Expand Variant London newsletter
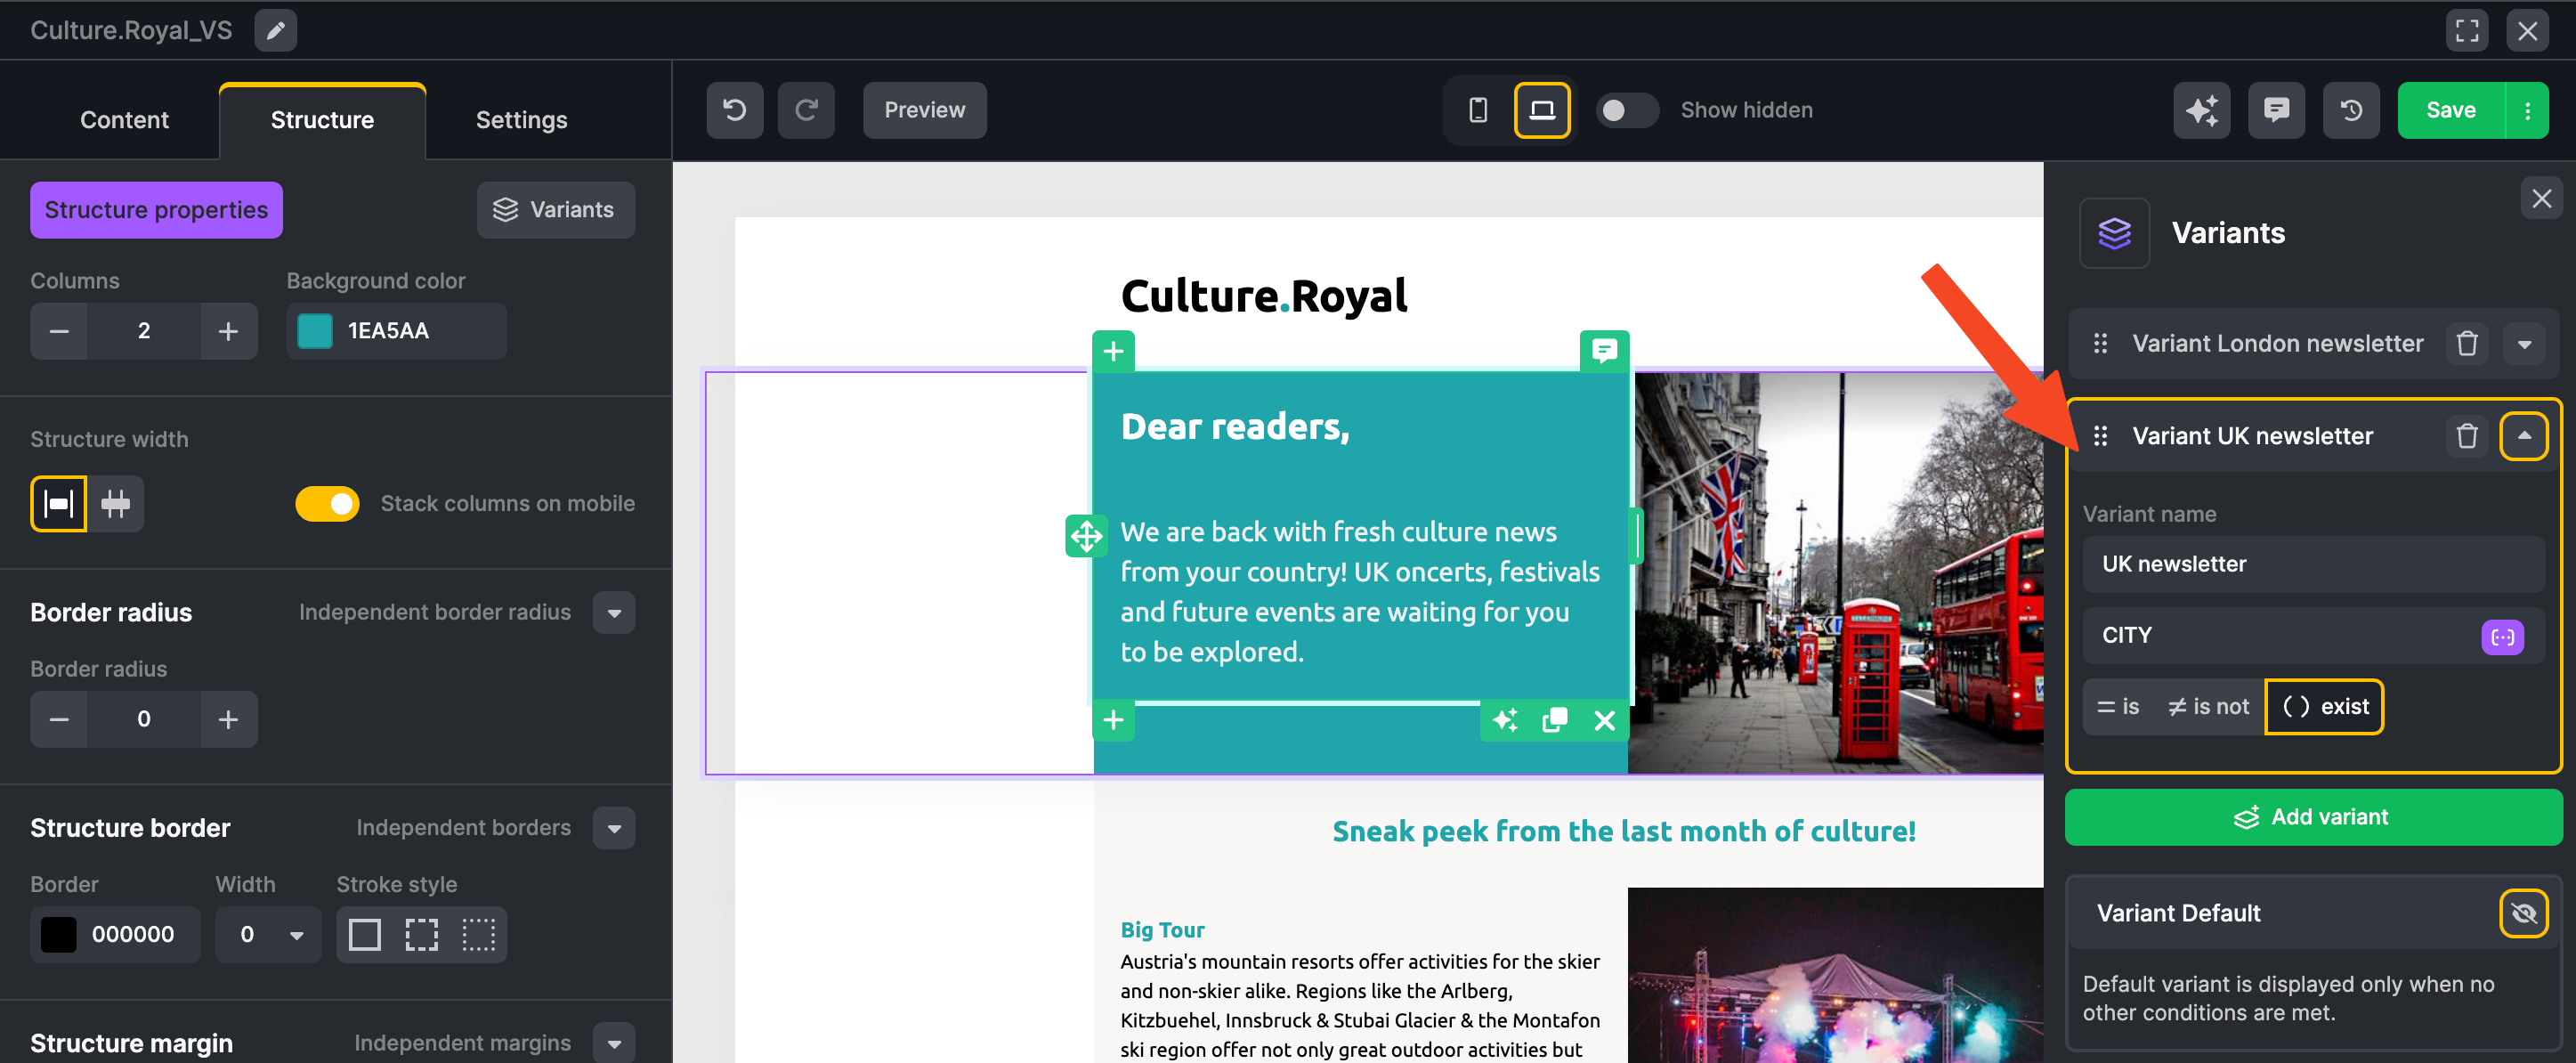Image resolution: width=2576 pixels, height=1063 pixels. pyautogui.click(x=2524, y=344)
